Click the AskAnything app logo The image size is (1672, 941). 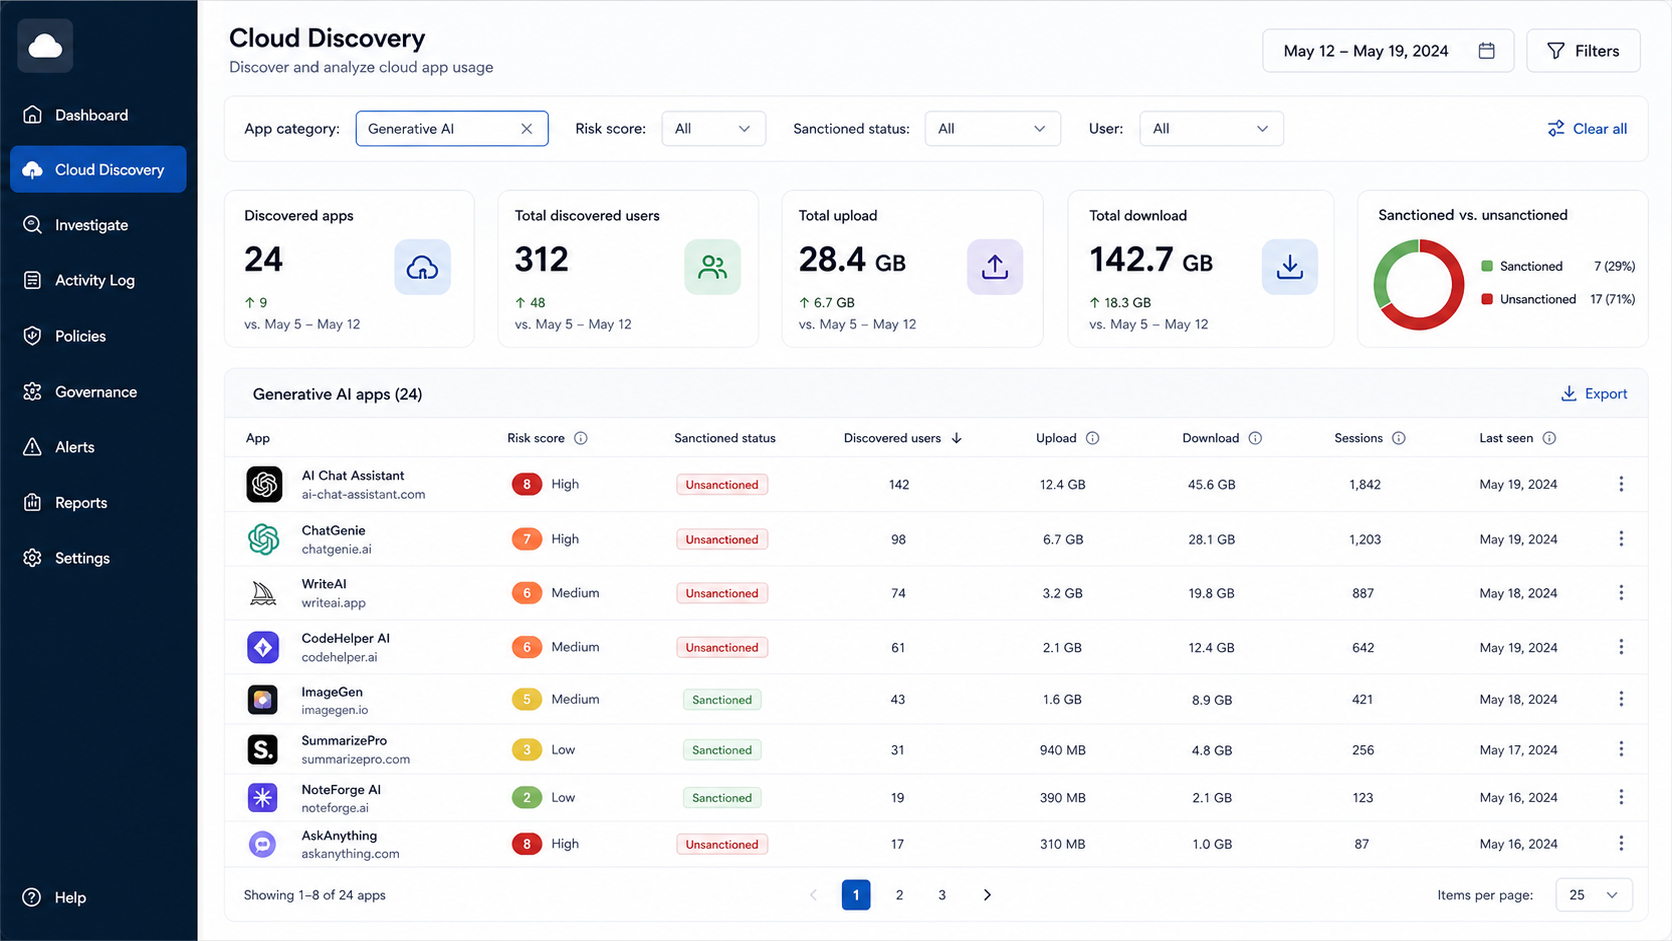tap(262, 844)
